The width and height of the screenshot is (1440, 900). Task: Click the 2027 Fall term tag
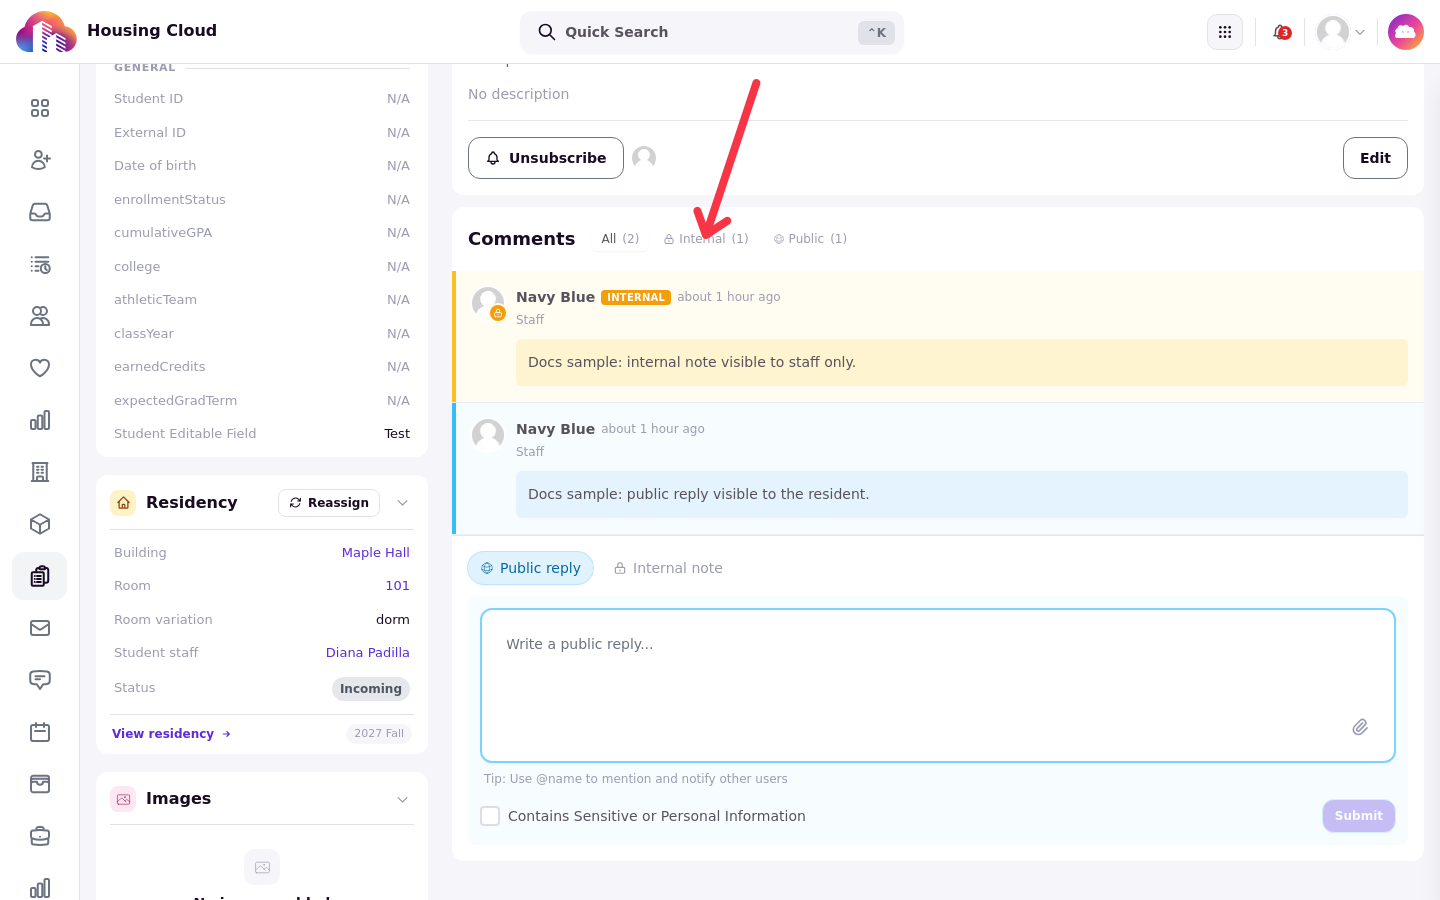379,734
